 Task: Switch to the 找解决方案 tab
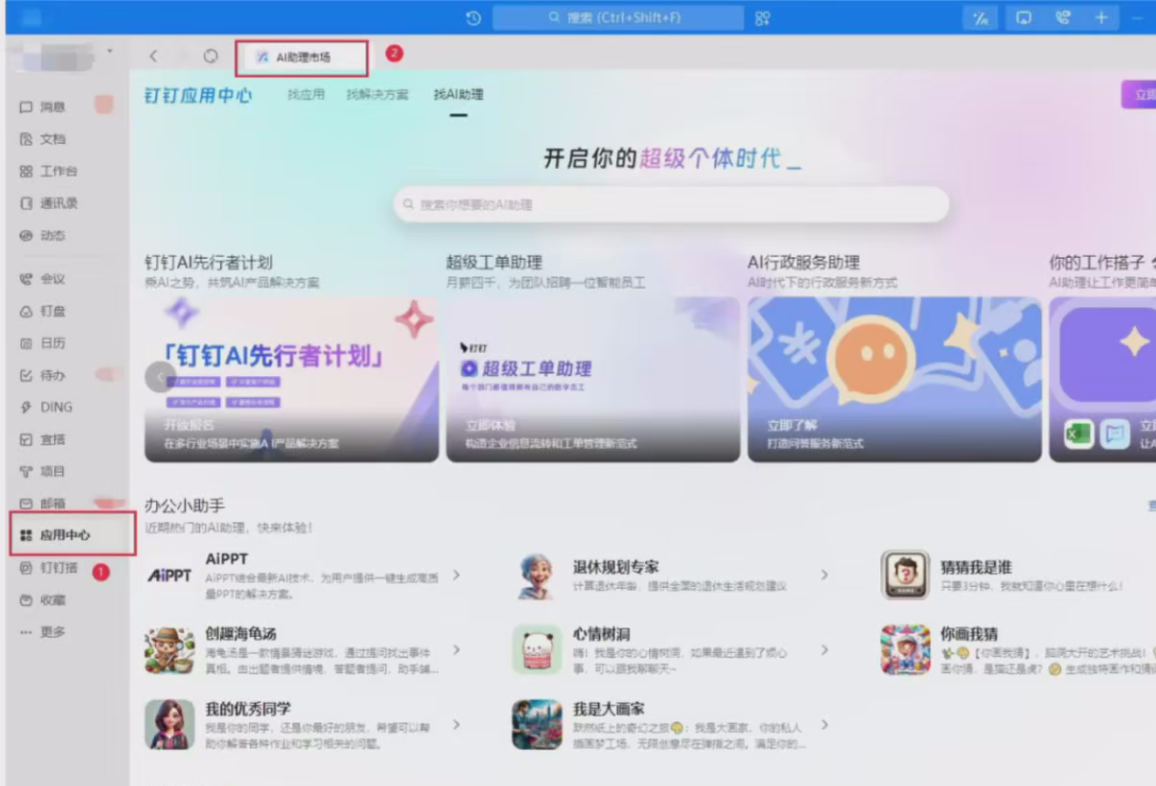pyautogui.click(x=377, y=94)
